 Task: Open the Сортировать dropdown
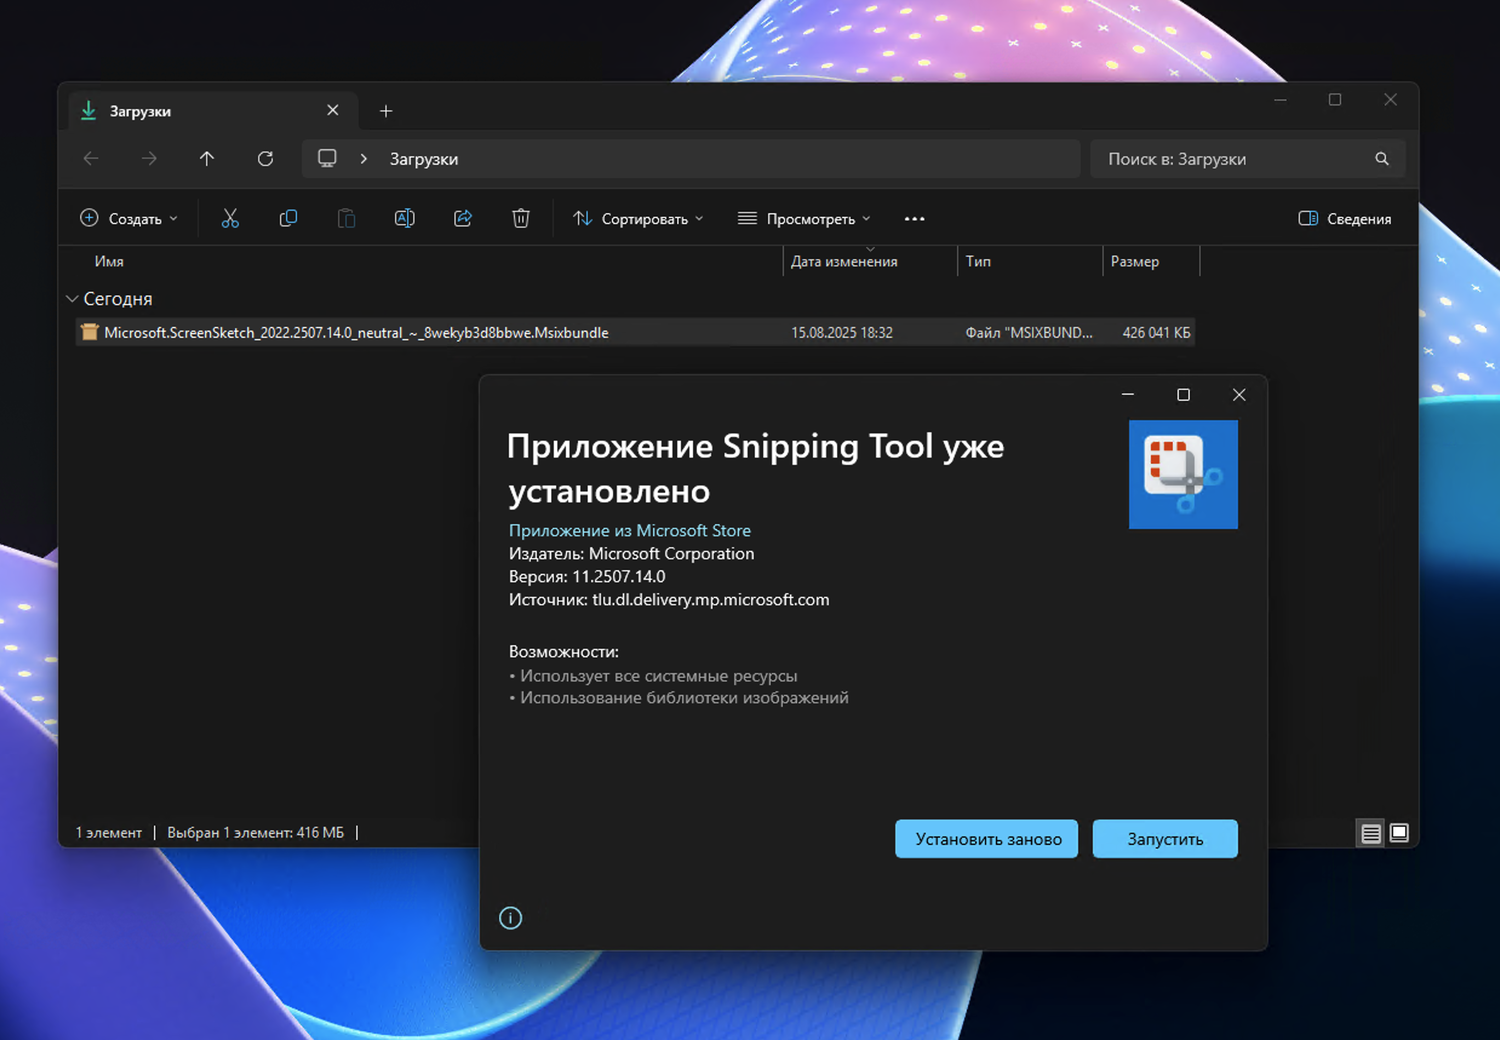point(638,219)
